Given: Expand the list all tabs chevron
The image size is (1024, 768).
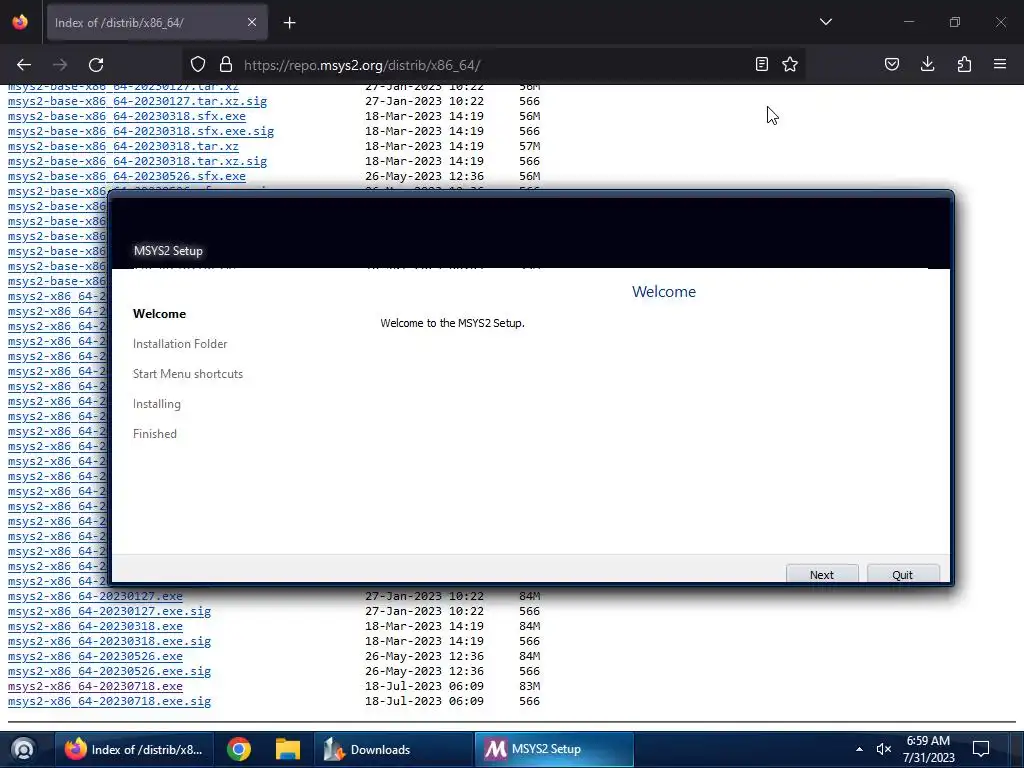Looking at the screenshot, I should (826, 22).
